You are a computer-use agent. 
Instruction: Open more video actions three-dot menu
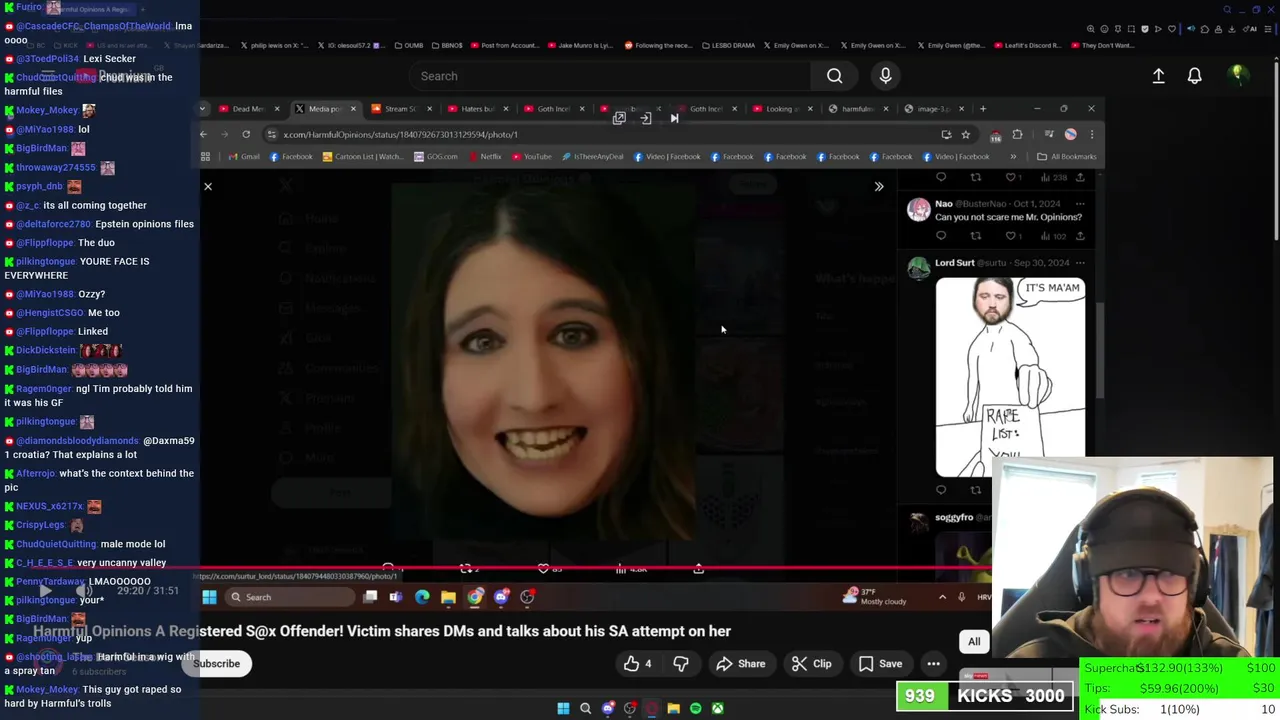[x=933, y=664]
